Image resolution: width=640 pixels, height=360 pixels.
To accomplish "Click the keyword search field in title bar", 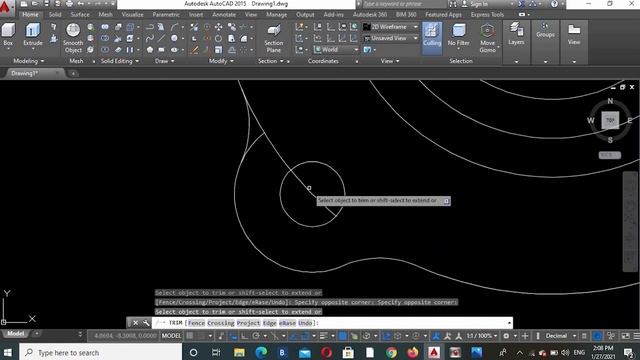I will tap(404, 4).
